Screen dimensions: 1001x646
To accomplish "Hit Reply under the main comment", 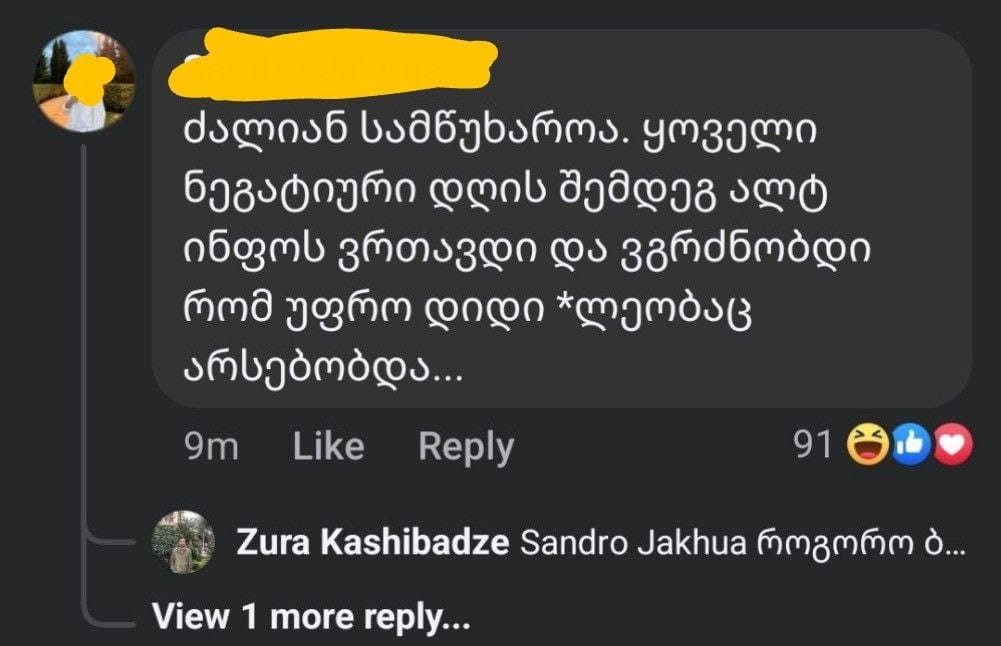I will click(465, 446).
